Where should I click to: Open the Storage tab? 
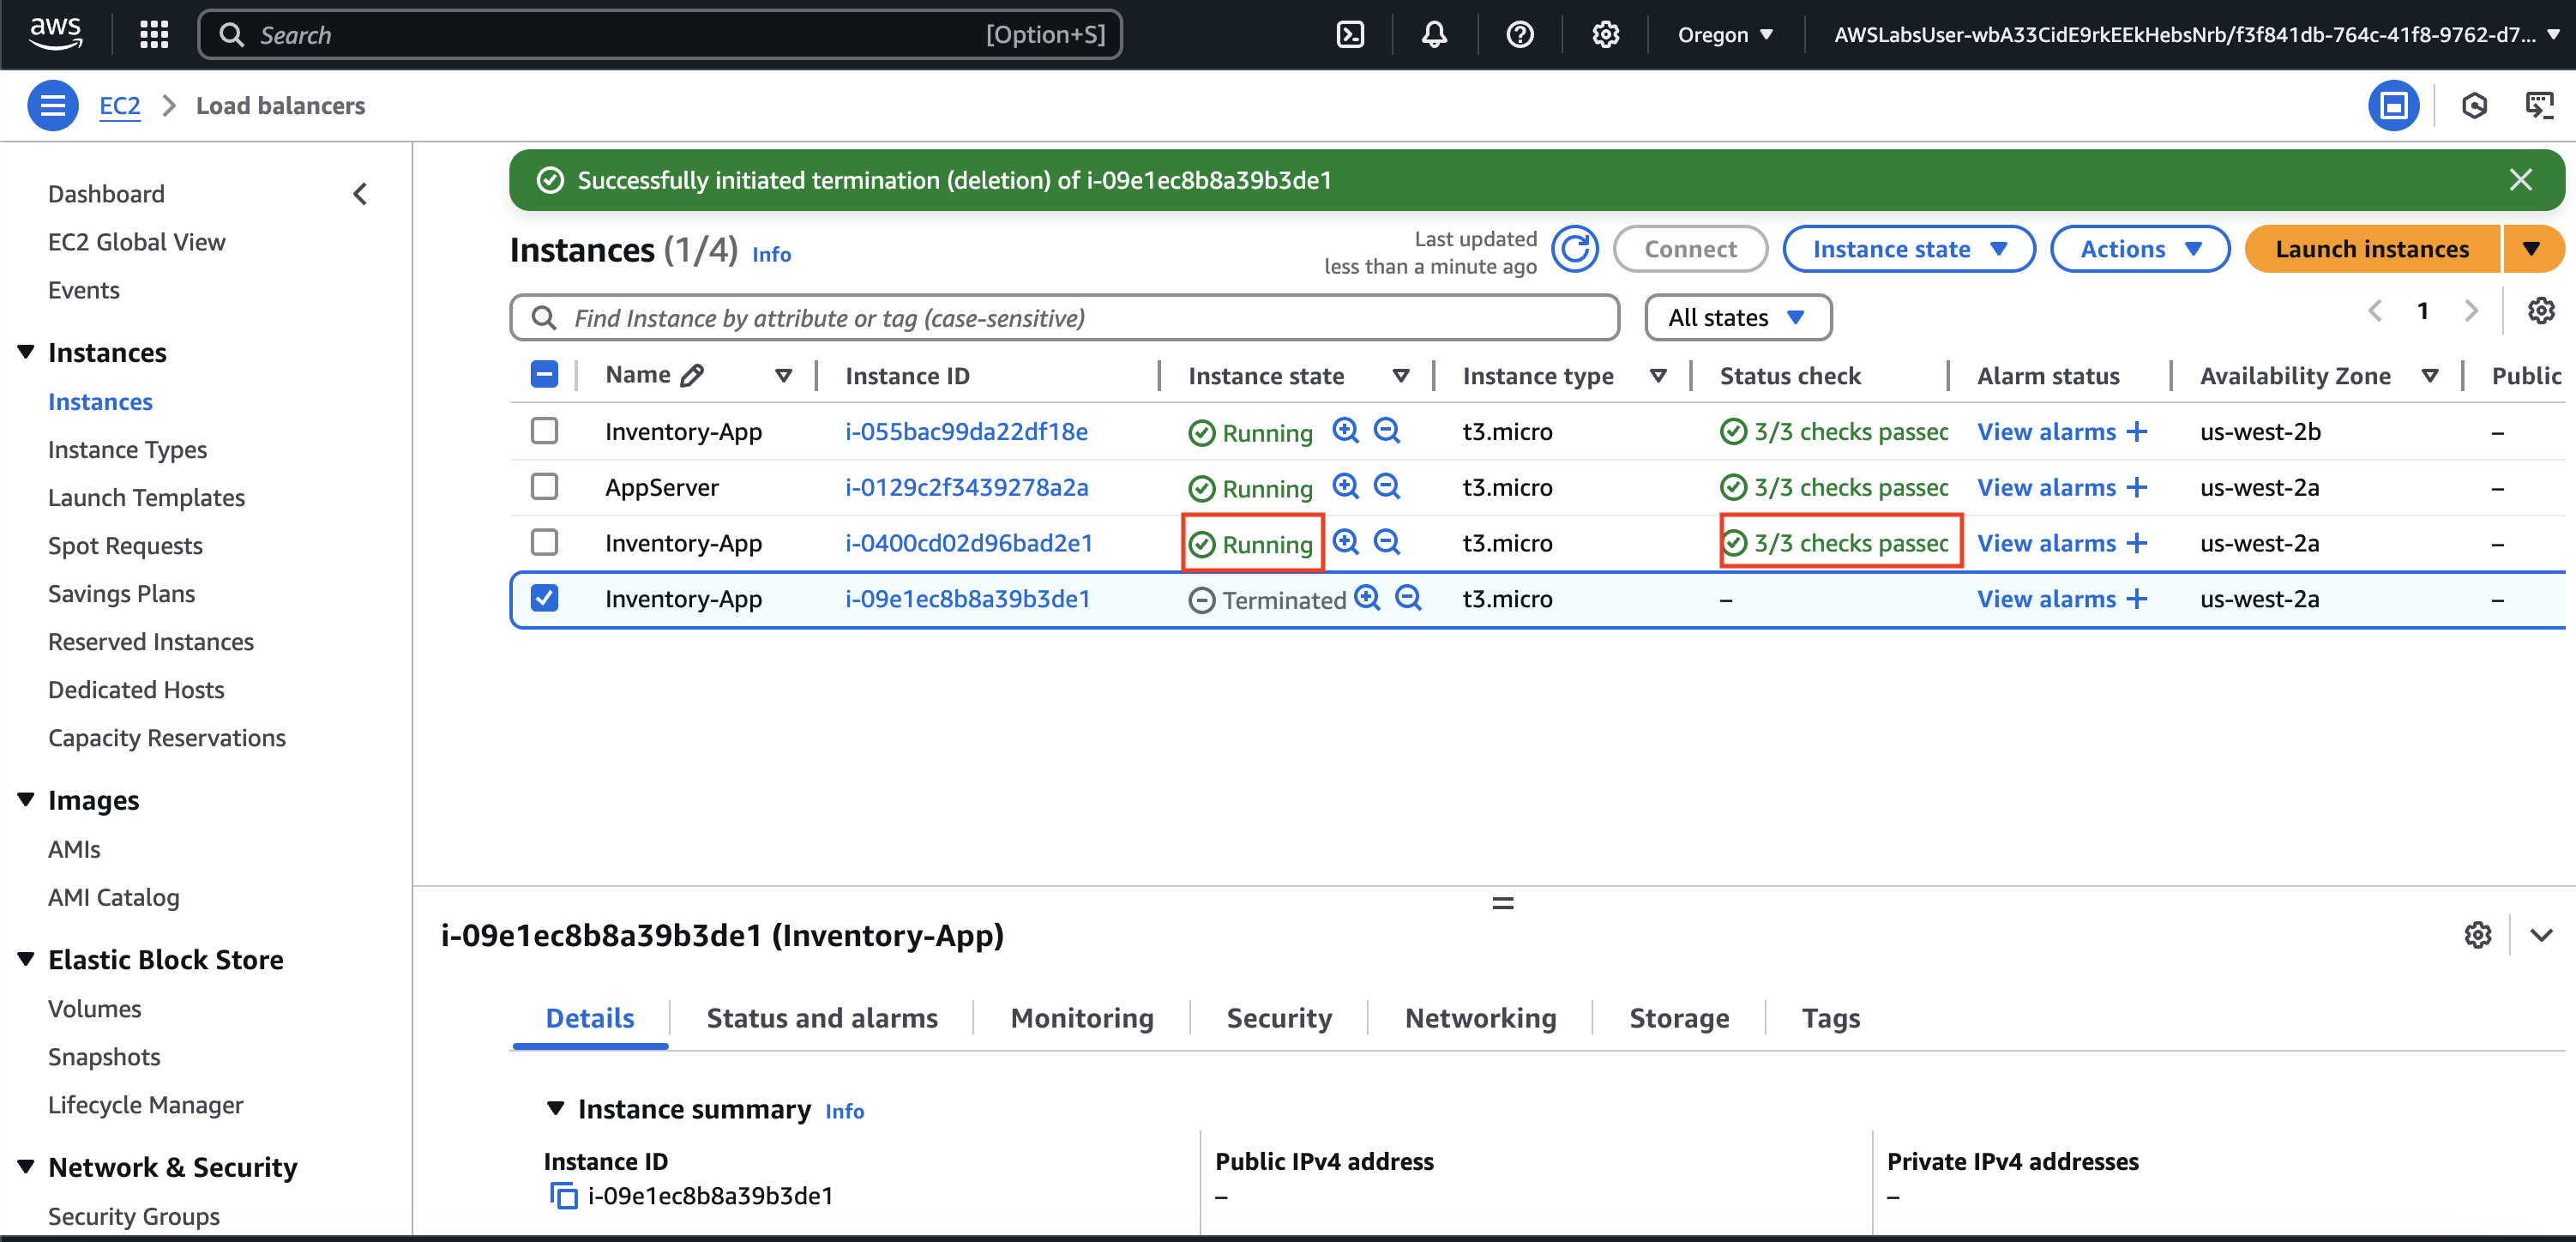point(1678,1018)
